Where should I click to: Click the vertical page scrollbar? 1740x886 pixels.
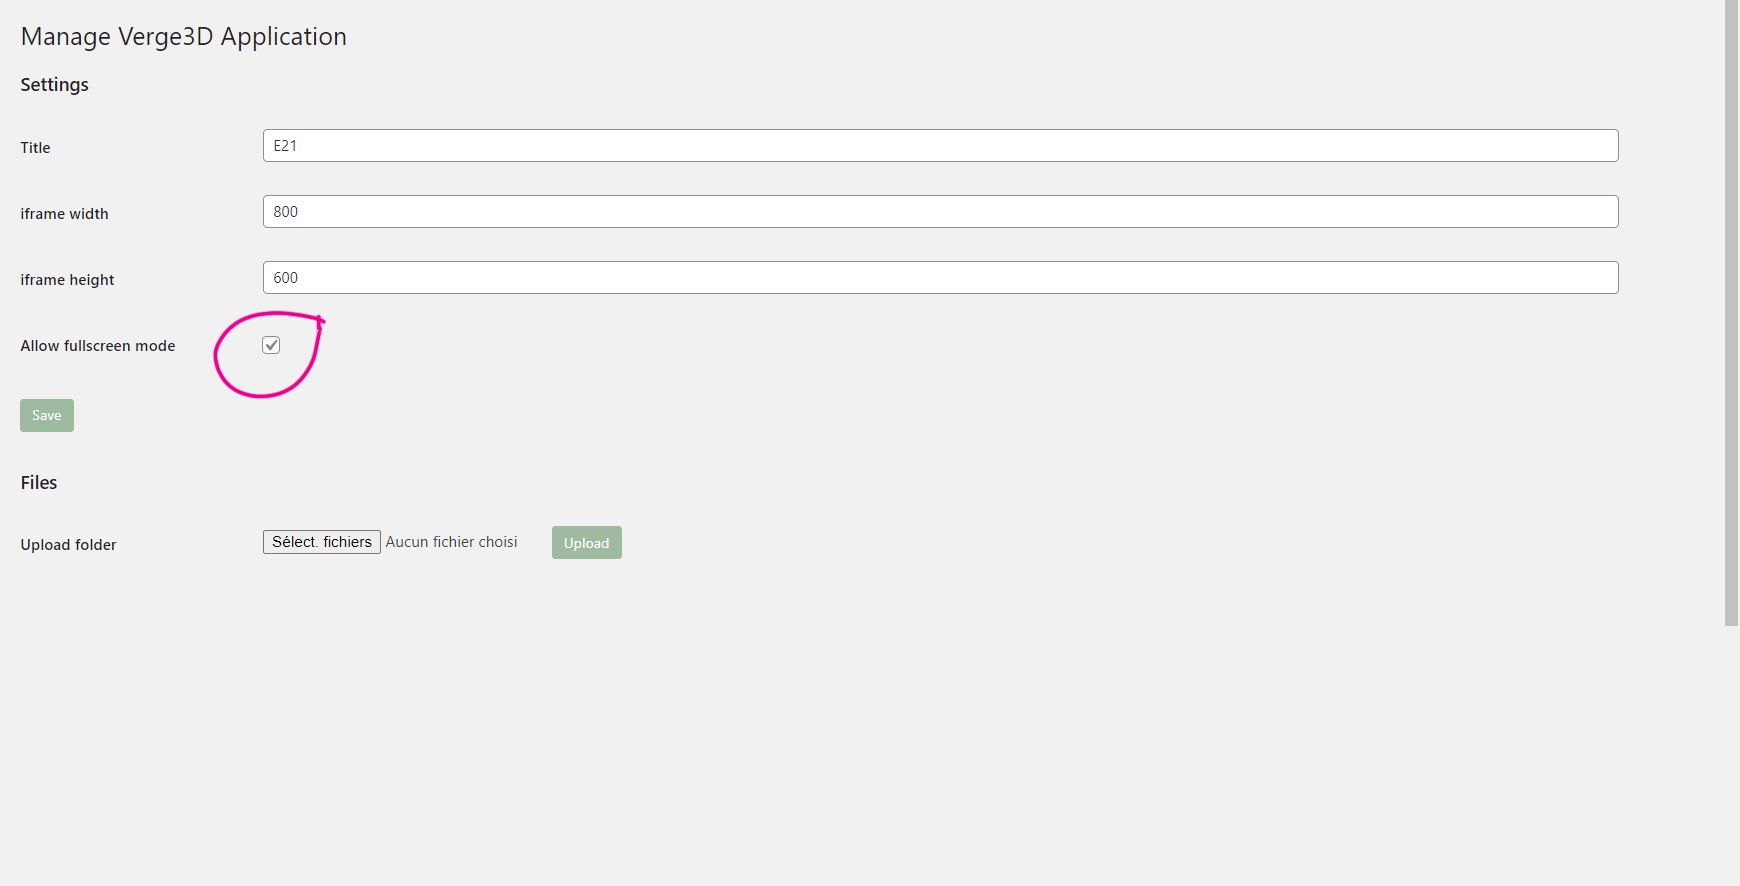coord(1731,313)
